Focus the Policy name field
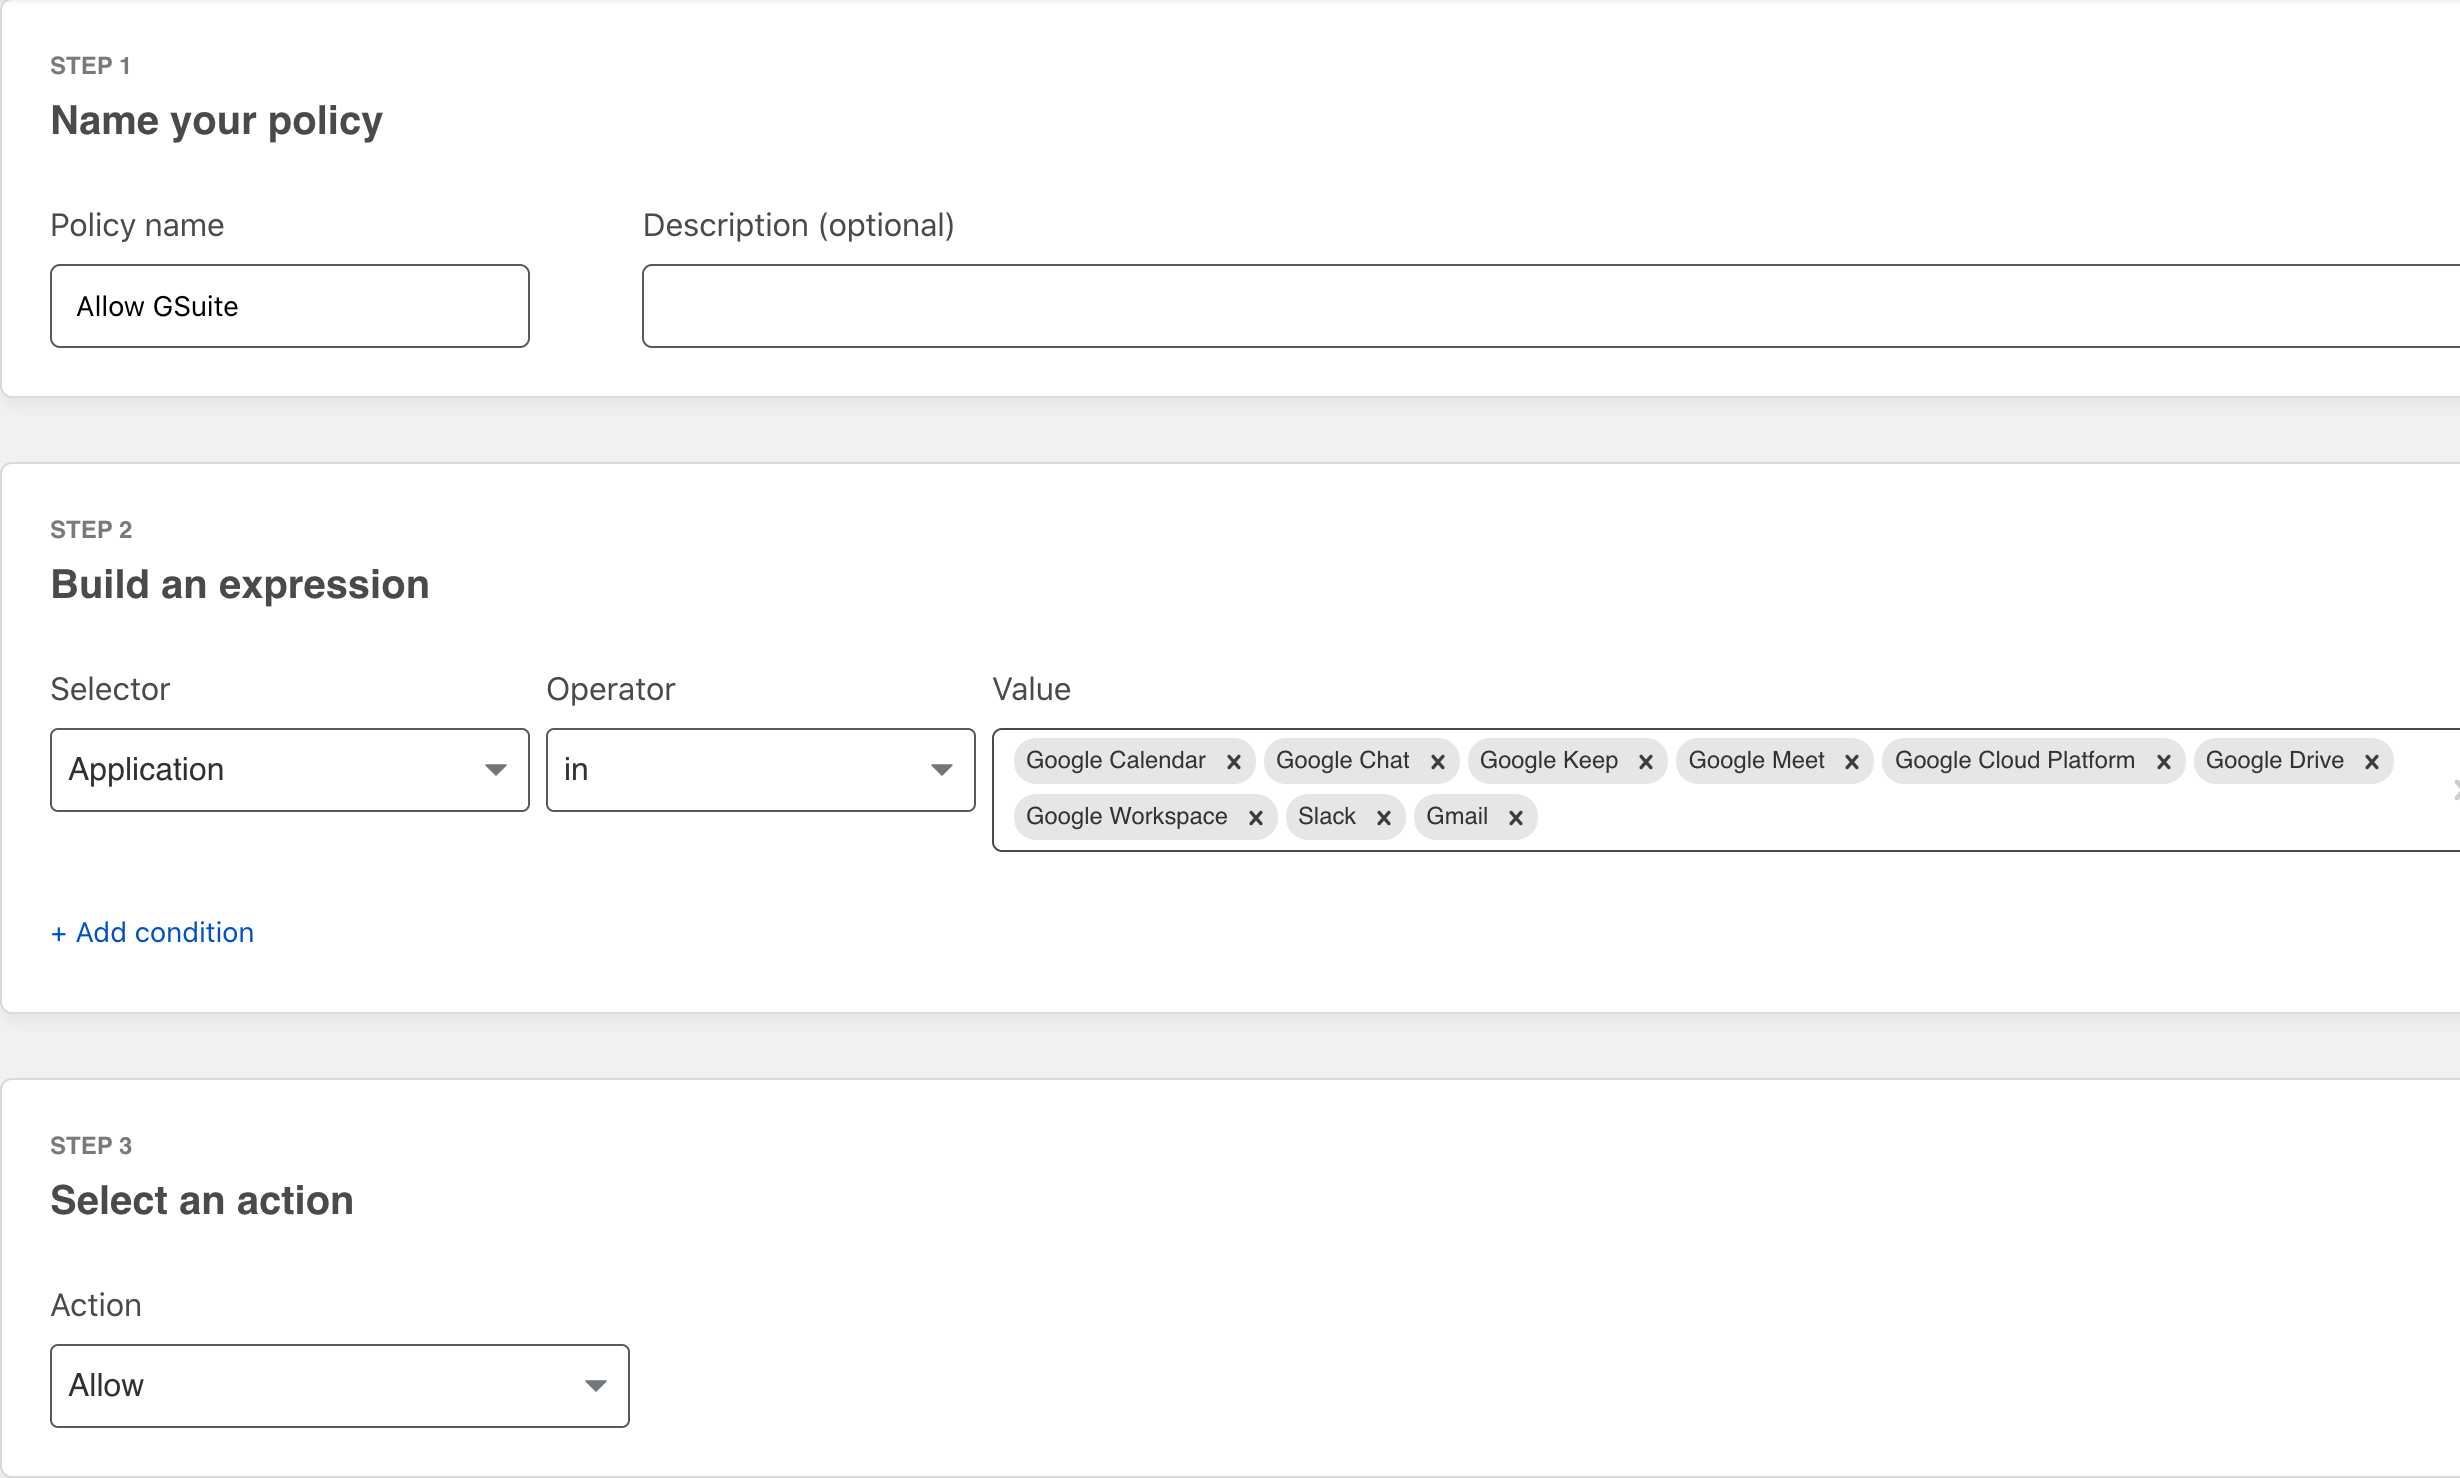This screenshot has width=2460, height=1478. [x=289, y=306]
